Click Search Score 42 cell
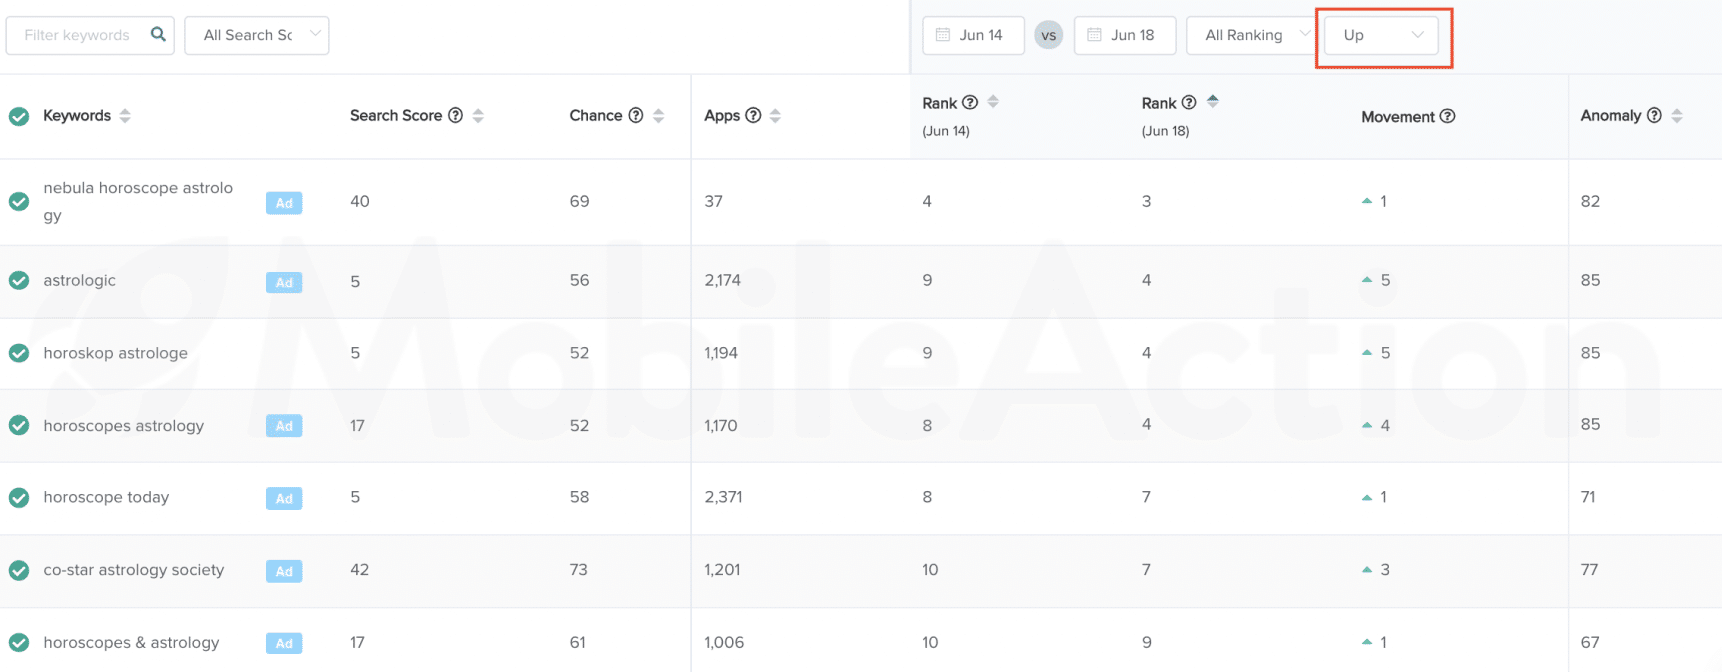 pos(360,570)
